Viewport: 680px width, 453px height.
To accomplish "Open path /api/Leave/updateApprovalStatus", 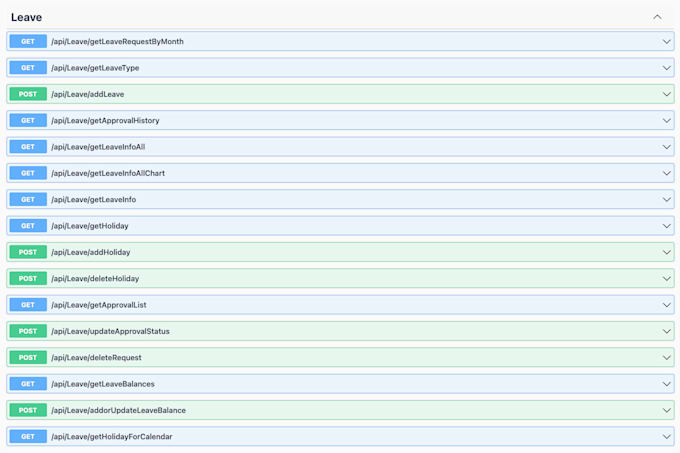I will click(x=111, y=331).
